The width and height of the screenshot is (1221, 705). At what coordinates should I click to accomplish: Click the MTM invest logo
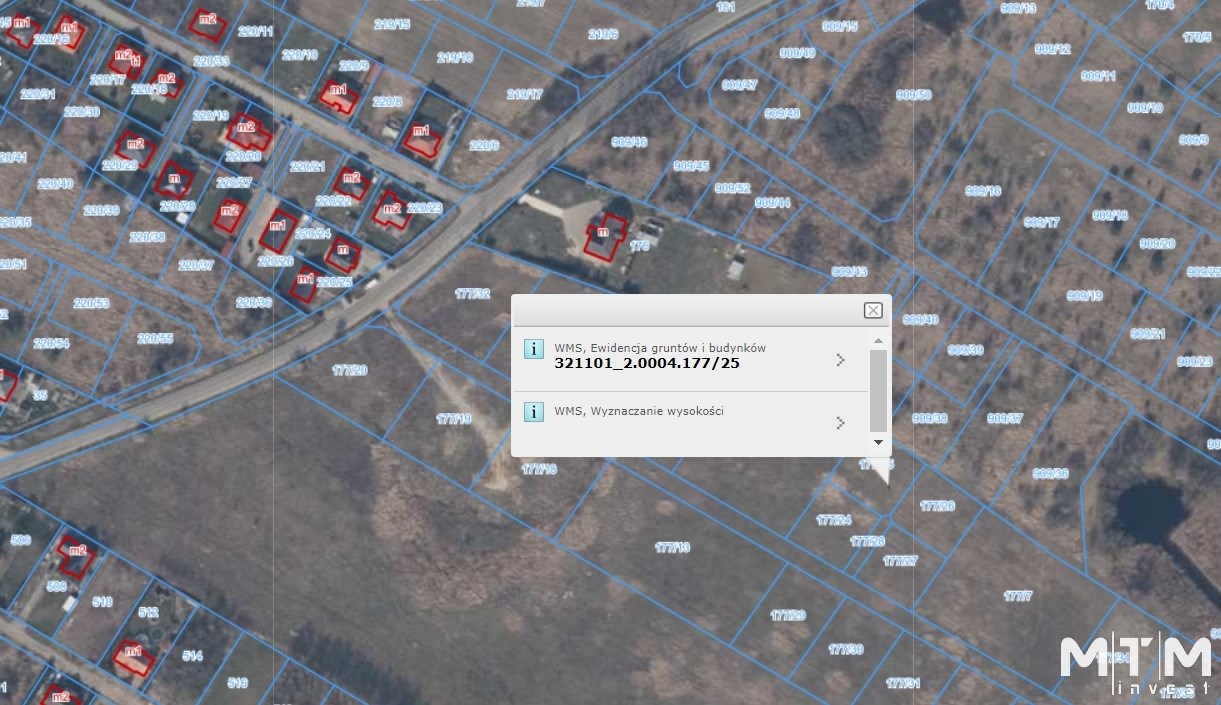(x=1136, y=663)
